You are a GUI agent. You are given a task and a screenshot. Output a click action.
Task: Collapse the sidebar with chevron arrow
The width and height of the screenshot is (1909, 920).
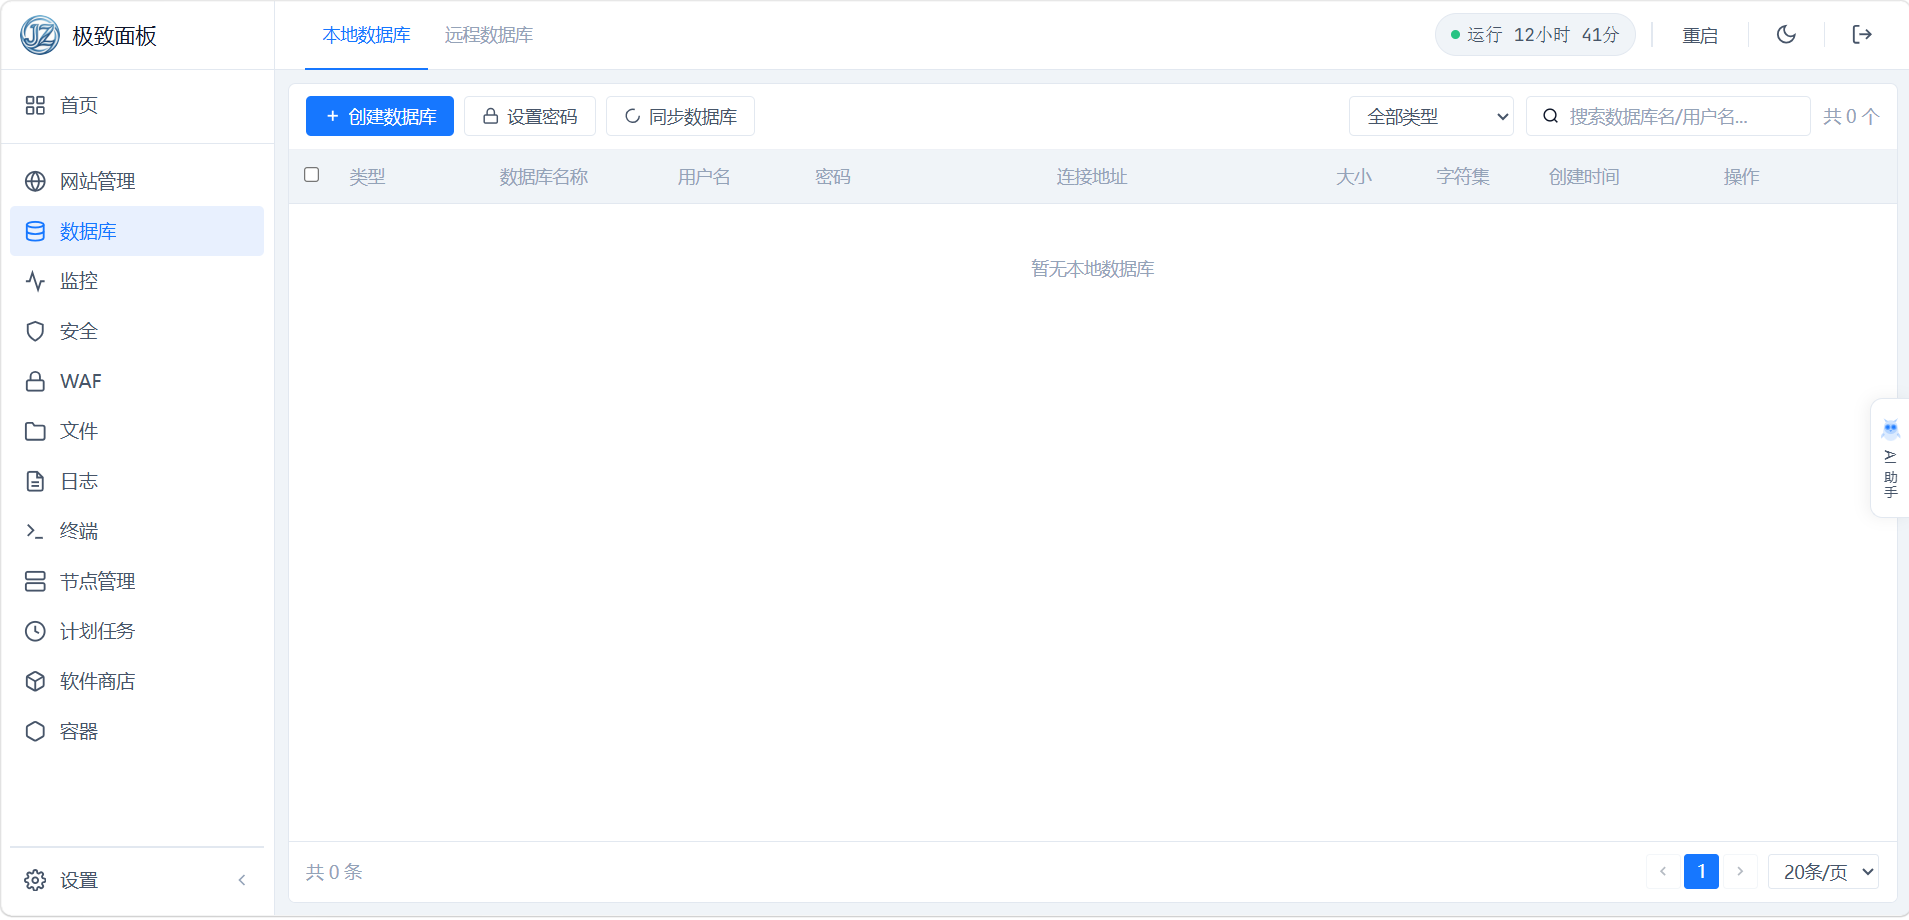point(242,880)
